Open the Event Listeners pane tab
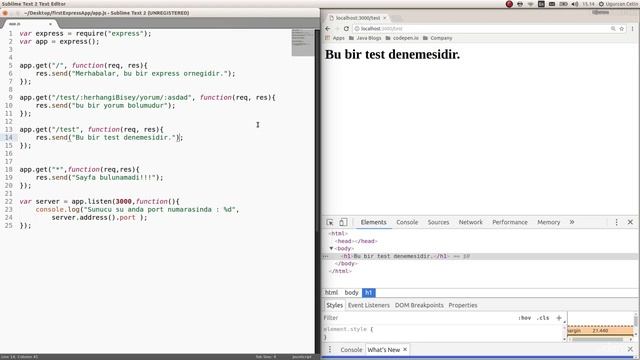Screen dimensions: 640x360 (x=369, y=305)
